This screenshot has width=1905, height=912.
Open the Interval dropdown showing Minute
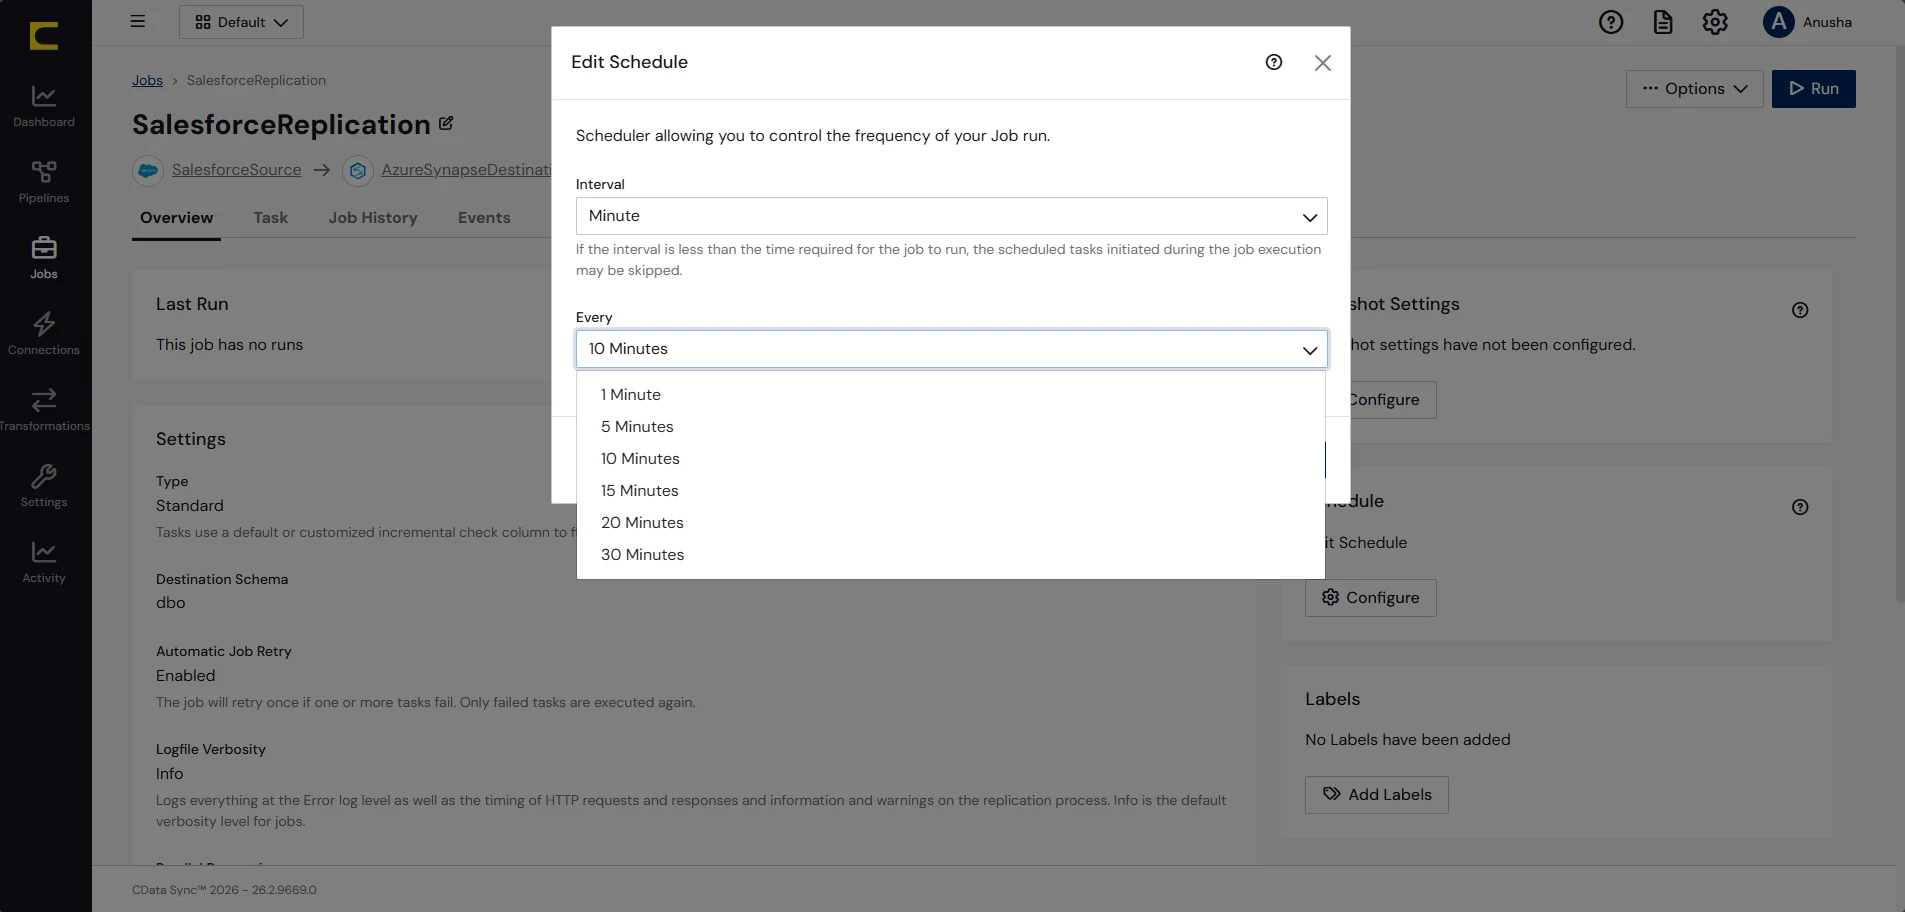coord(951,216)
